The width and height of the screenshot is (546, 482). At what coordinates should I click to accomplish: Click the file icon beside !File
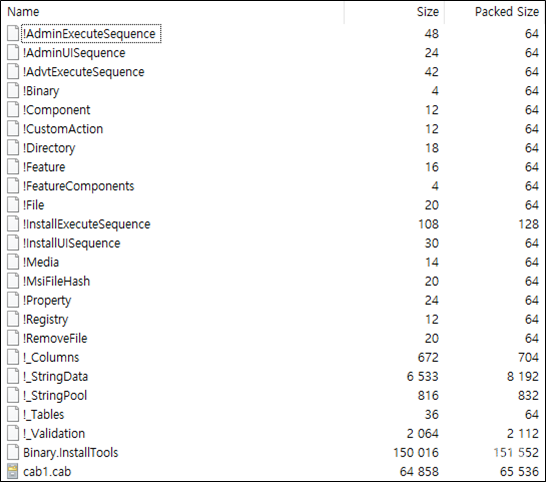click(13, 205)
